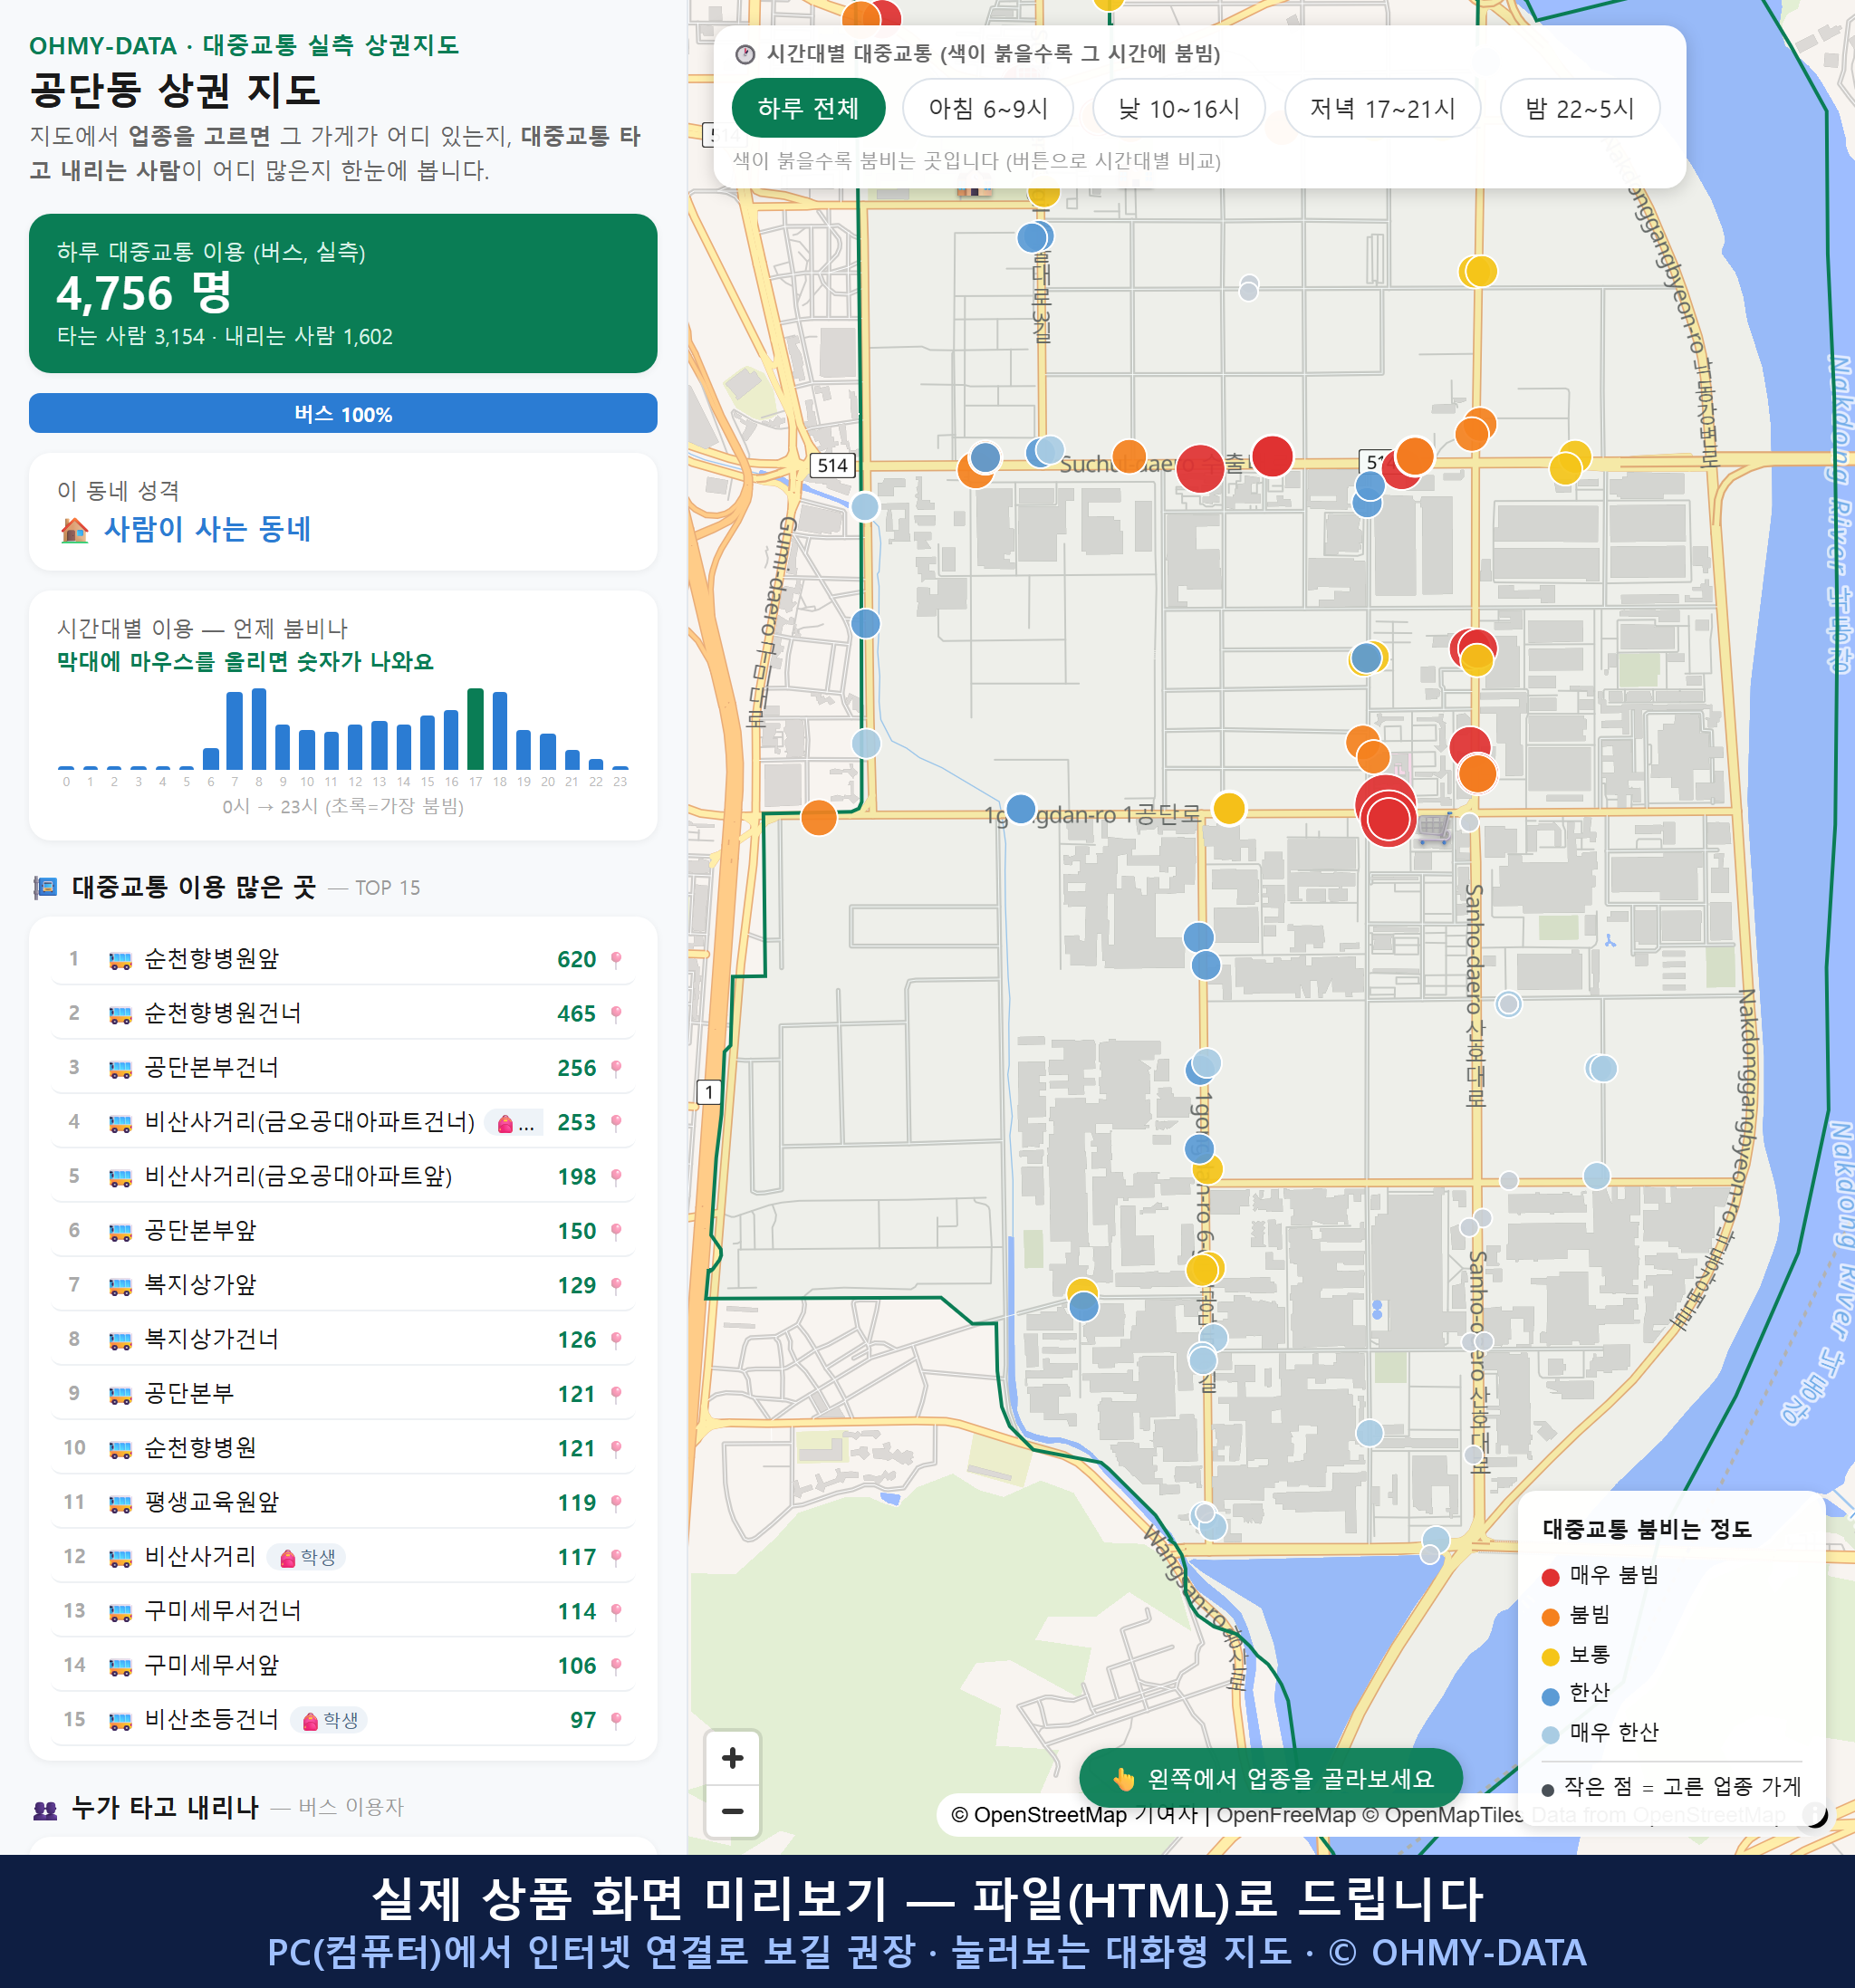The image size is (1855, 1988).
Task: Select the 평생교육원앞 list row text
Action: point(212,1502)
